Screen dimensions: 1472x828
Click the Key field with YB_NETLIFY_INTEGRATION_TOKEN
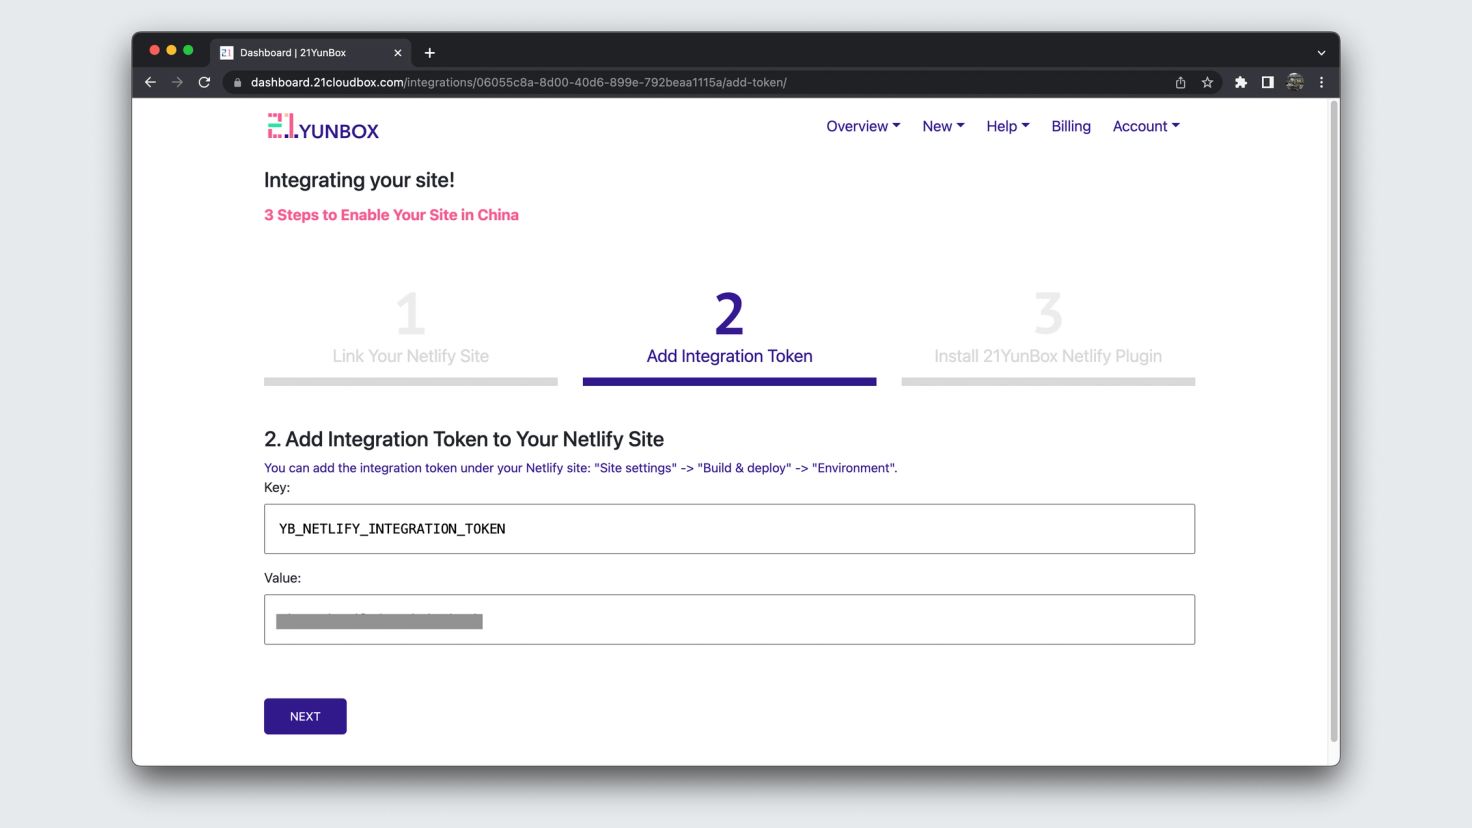pos(729,529)
